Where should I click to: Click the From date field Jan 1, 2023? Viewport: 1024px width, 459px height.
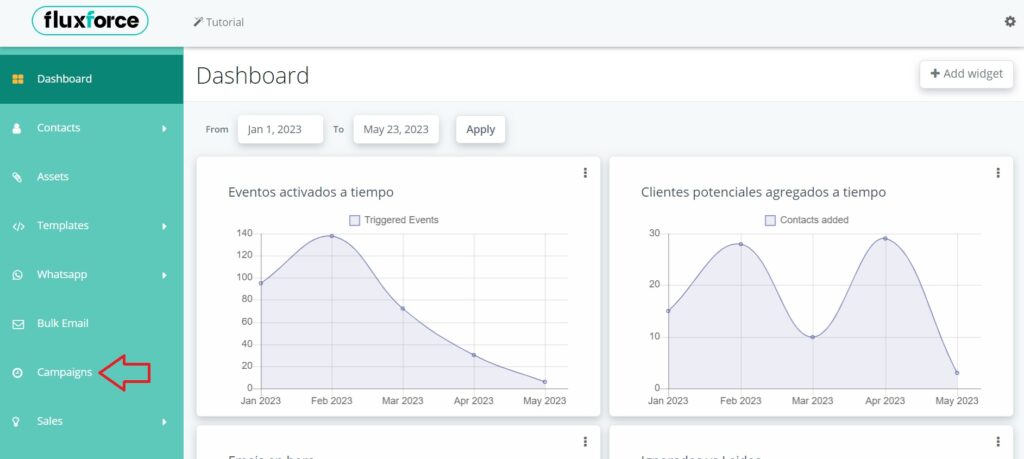pyautogui.click(x=280, y=129)
